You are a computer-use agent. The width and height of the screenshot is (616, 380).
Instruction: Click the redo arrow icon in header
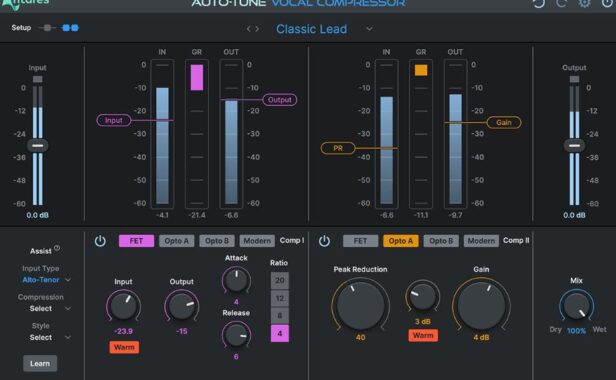pos(561,3)
